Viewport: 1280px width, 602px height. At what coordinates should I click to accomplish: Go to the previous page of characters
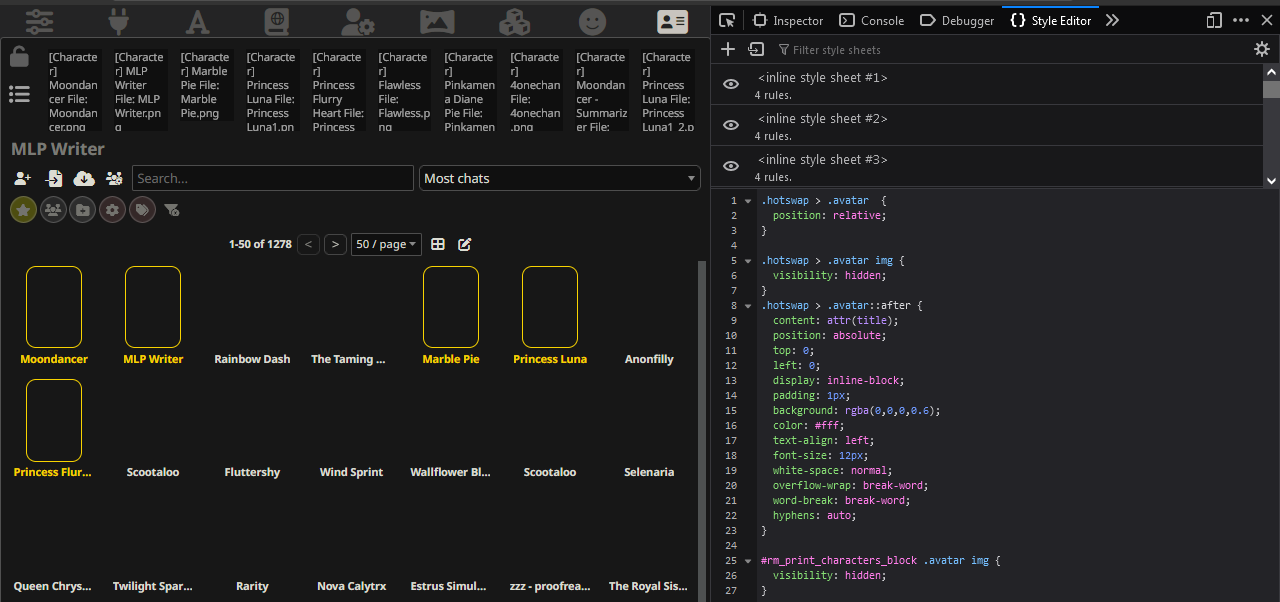(x=309, y=244)
